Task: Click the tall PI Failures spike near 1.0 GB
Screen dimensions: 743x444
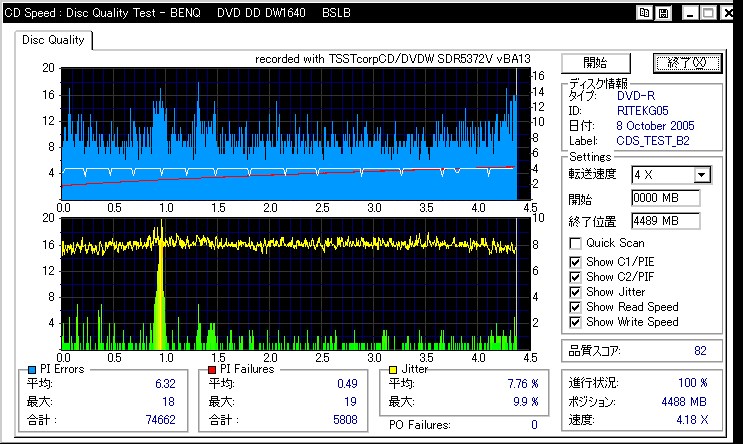Action: [x=161, y=284]
